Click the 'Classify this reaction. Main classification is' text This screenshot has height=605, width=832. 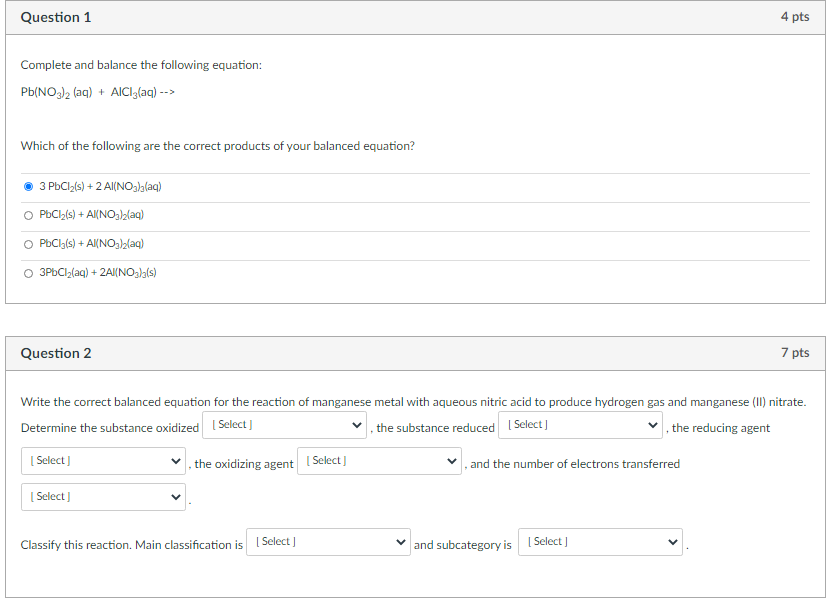click(x=132, y=545)
